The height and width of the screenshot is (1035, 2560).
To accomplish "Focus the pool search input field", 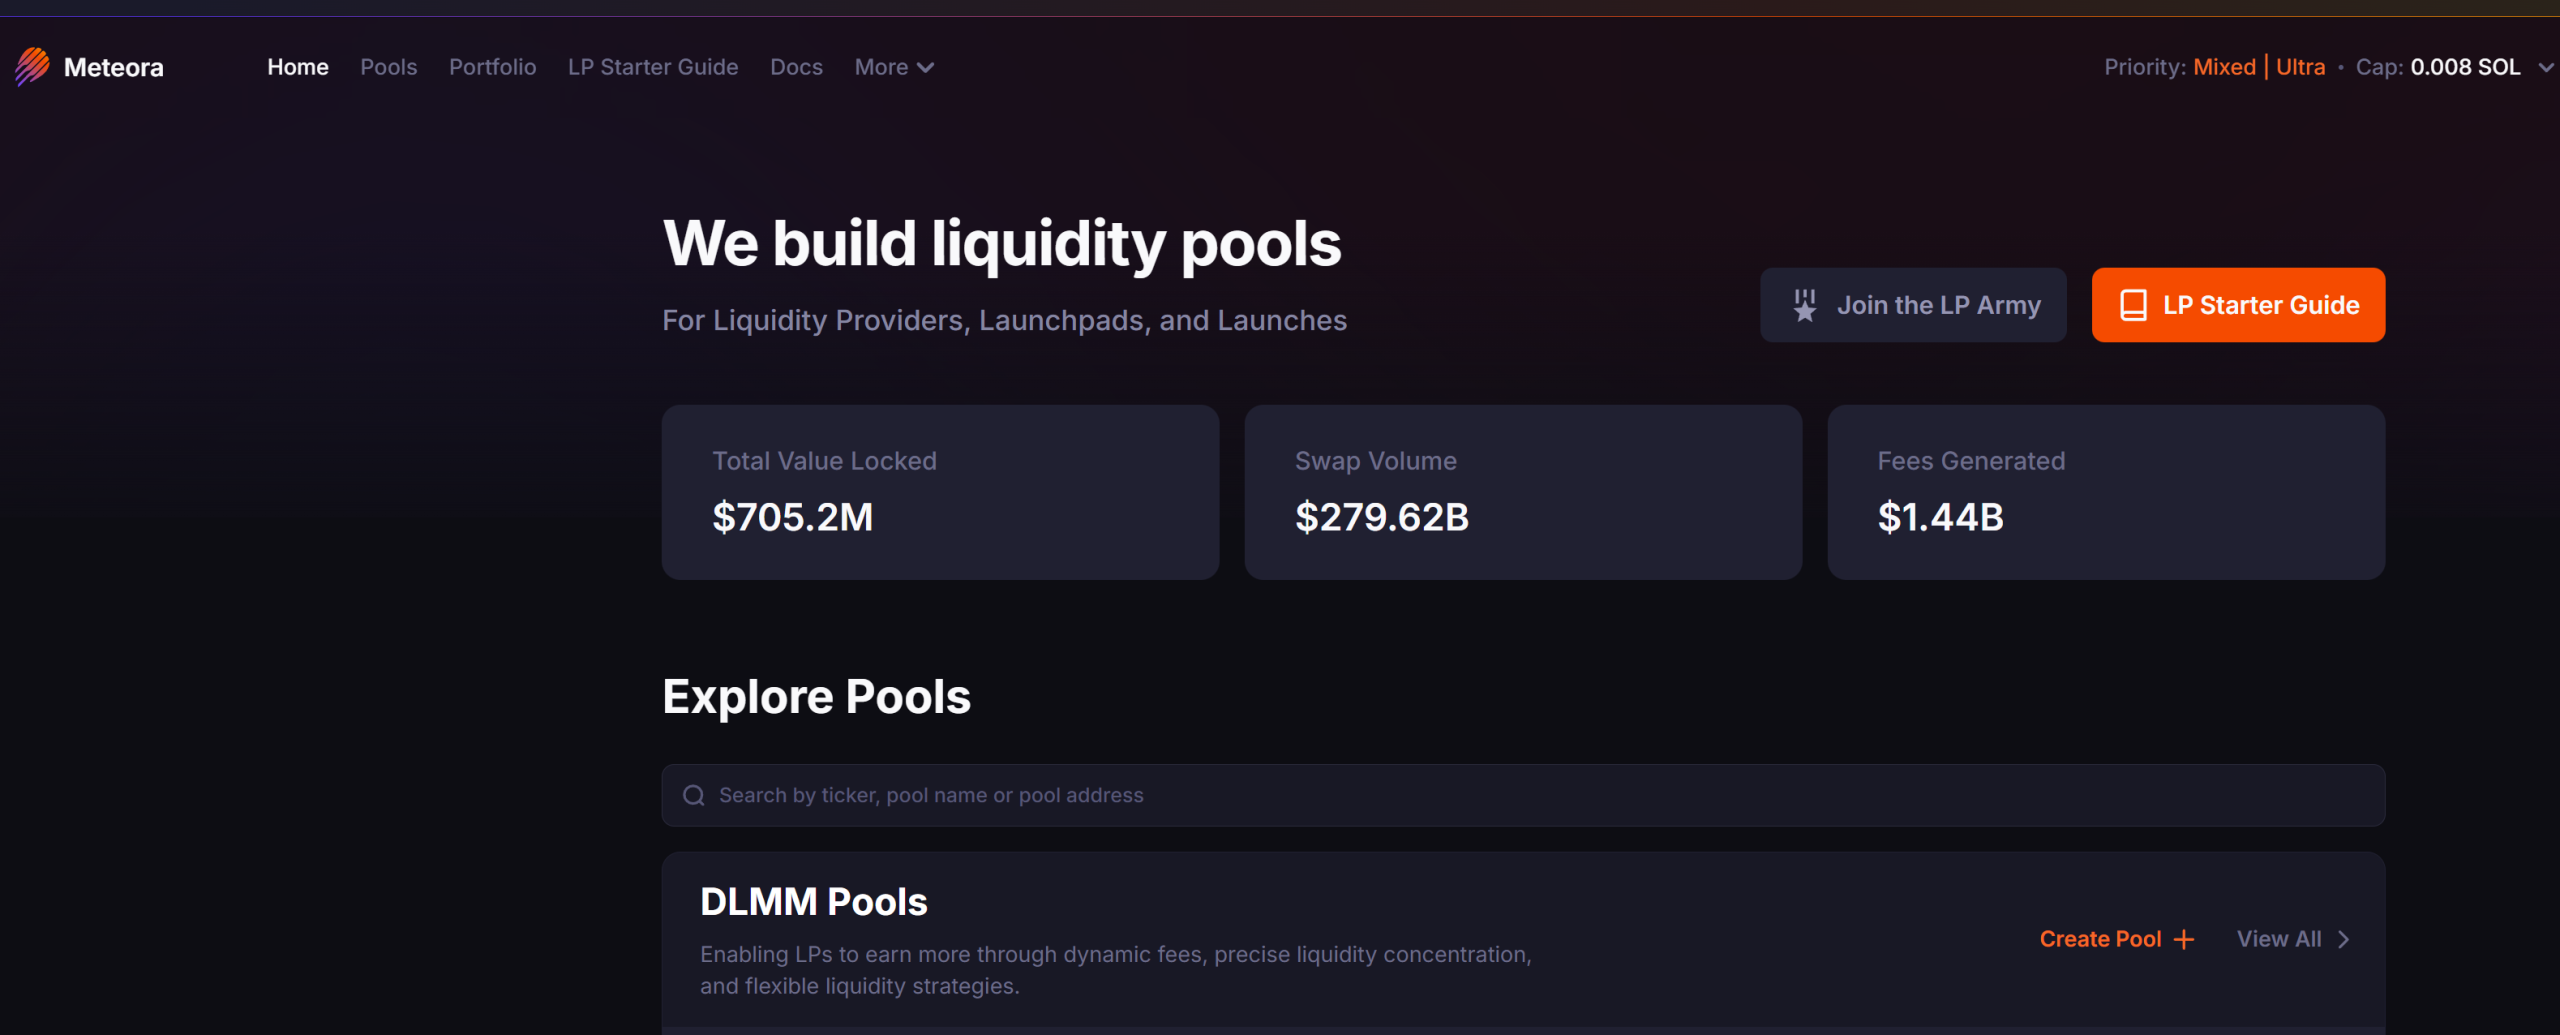I will [1500, 796].
